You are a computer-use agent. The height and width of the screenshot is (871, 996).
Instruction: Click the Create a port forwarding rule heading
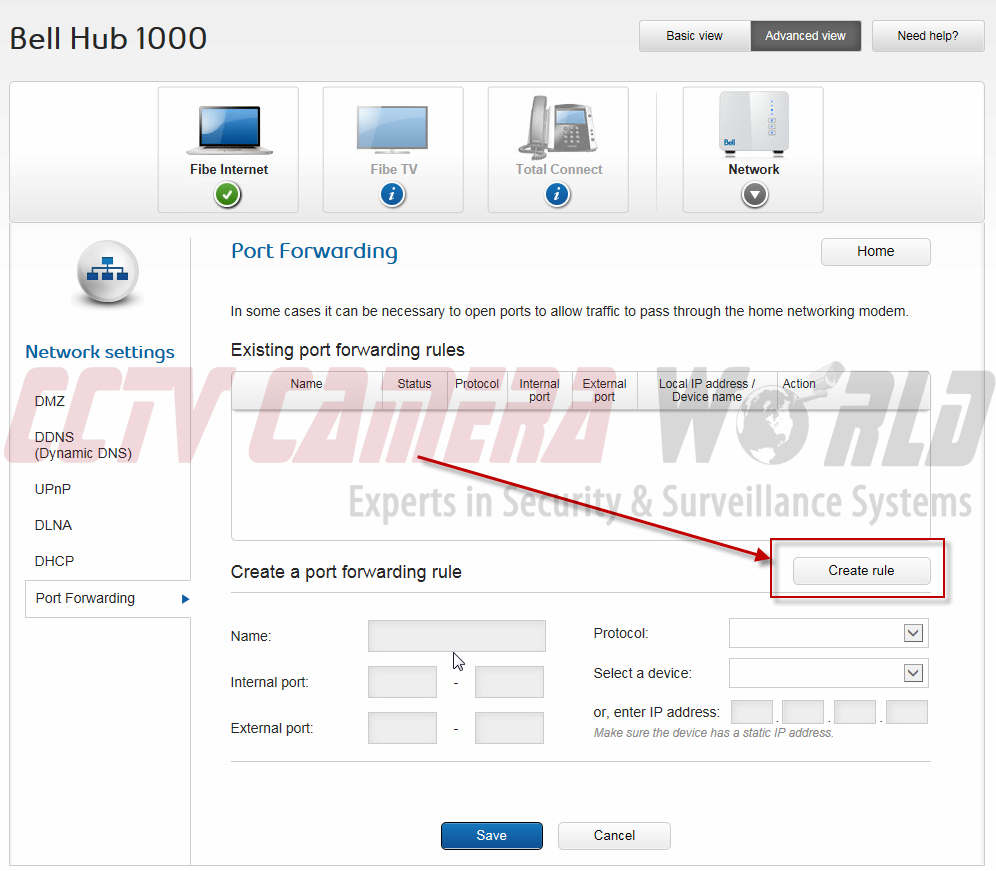pos(346,572)
